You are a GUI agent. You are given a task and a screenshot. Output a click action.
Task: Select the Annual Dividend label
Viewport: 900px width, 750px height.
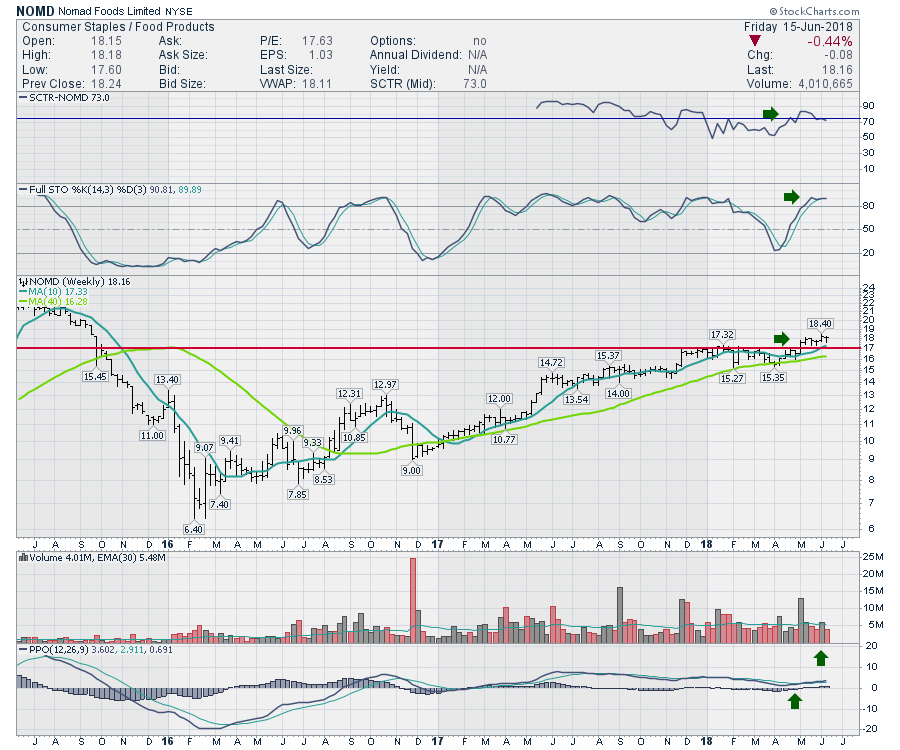pos(416,55)
